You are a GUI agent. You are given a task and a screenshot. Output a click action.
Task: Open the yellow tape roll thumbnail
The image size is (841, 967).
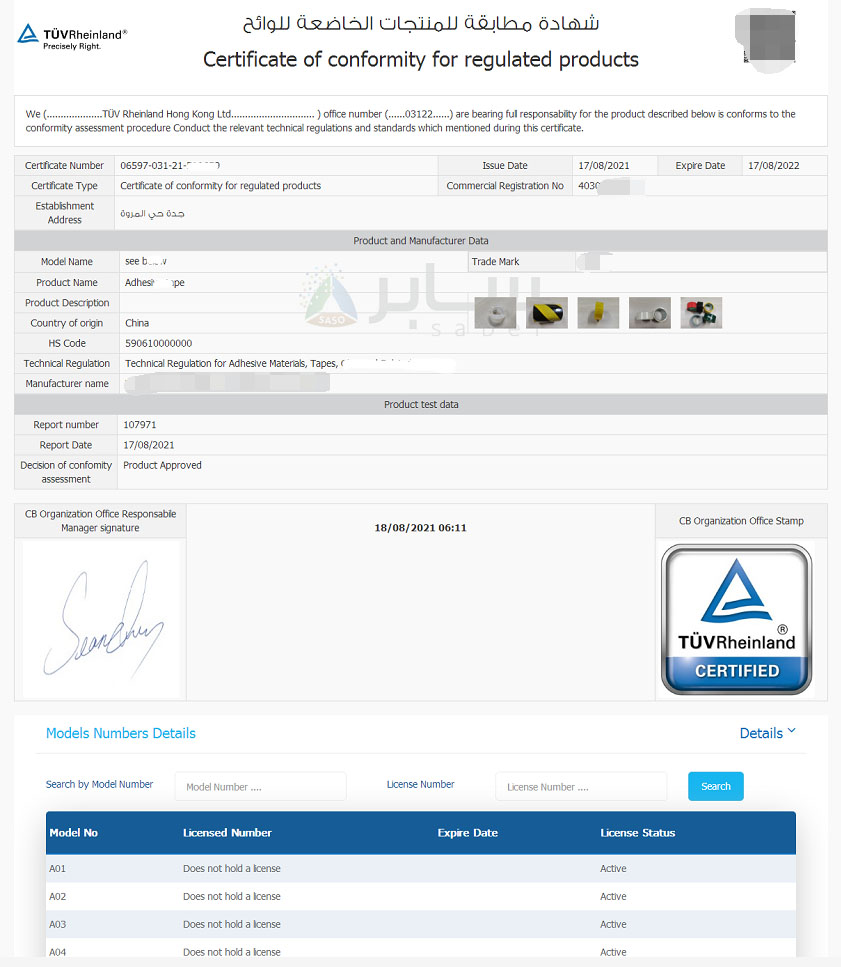(598, 313)
